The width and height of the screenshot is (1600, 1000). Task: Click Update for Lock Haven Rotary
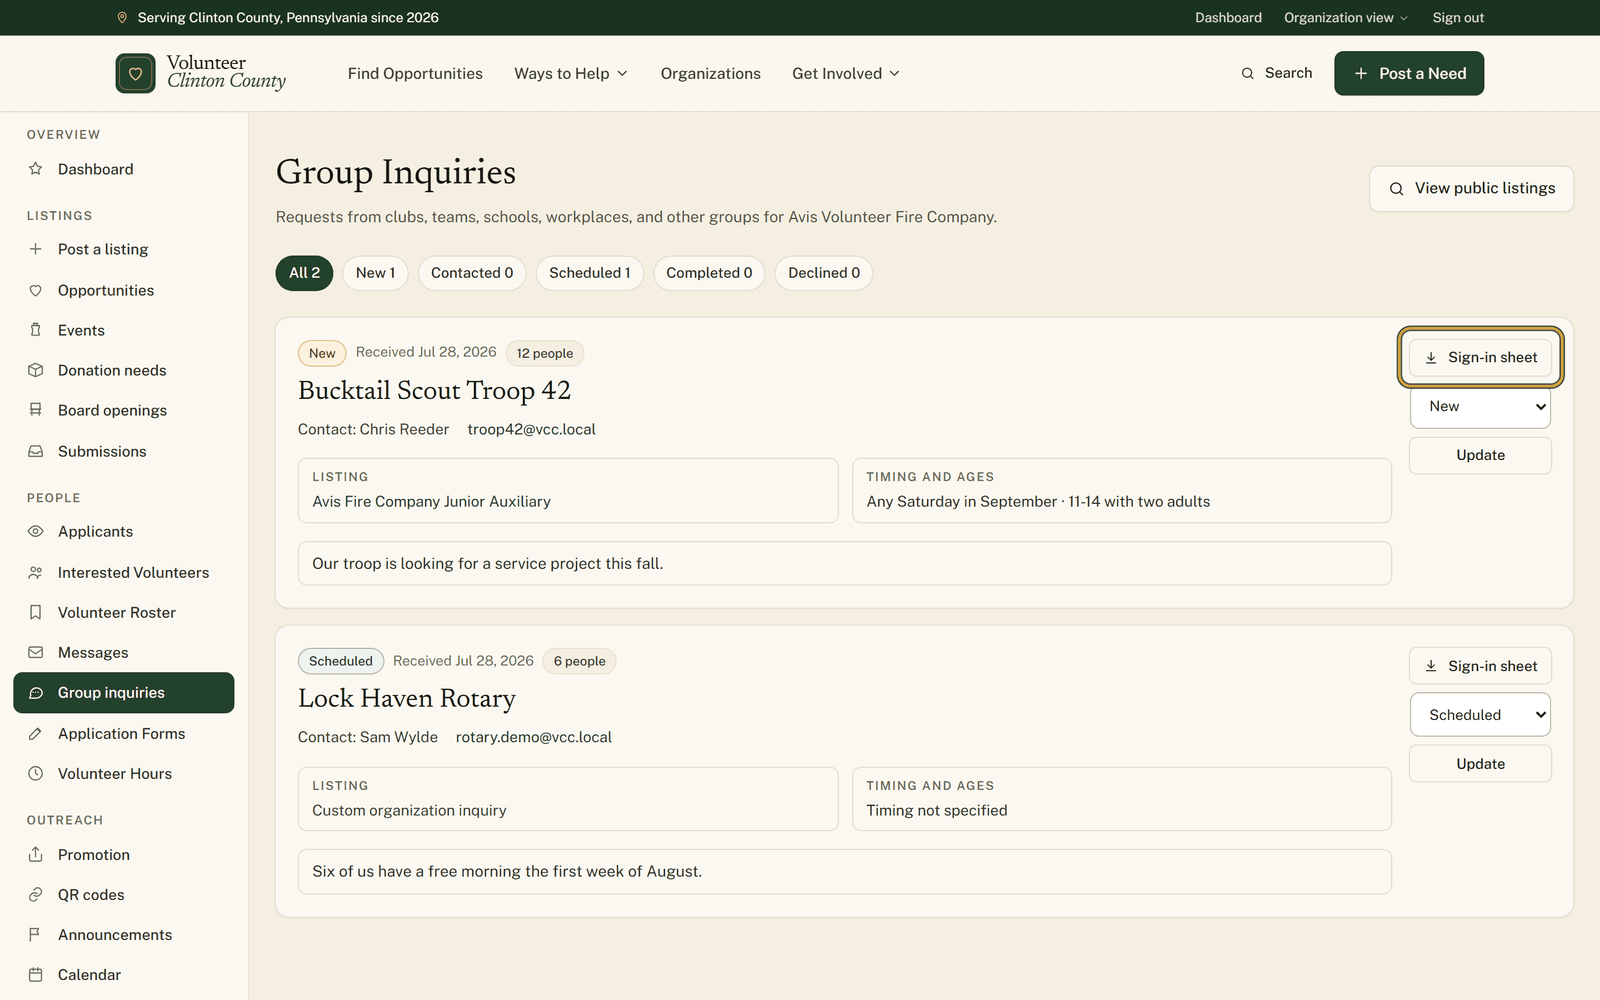point(1480,764)
